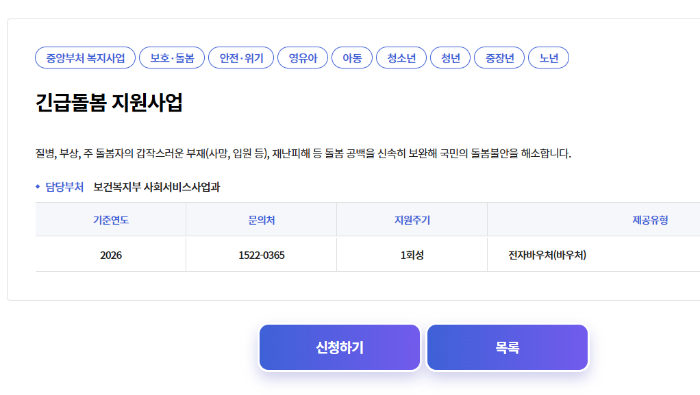
Task: Click the 2026 year cell
Action: click(x=111, y=255)
